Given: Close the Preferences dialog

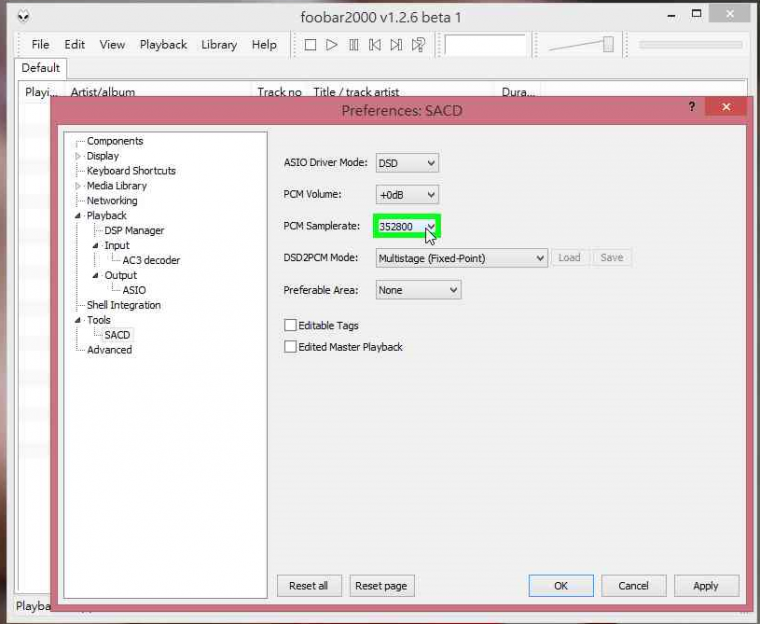Looking at the screenshot, I should pyautogui.click(x=726, y=107).
